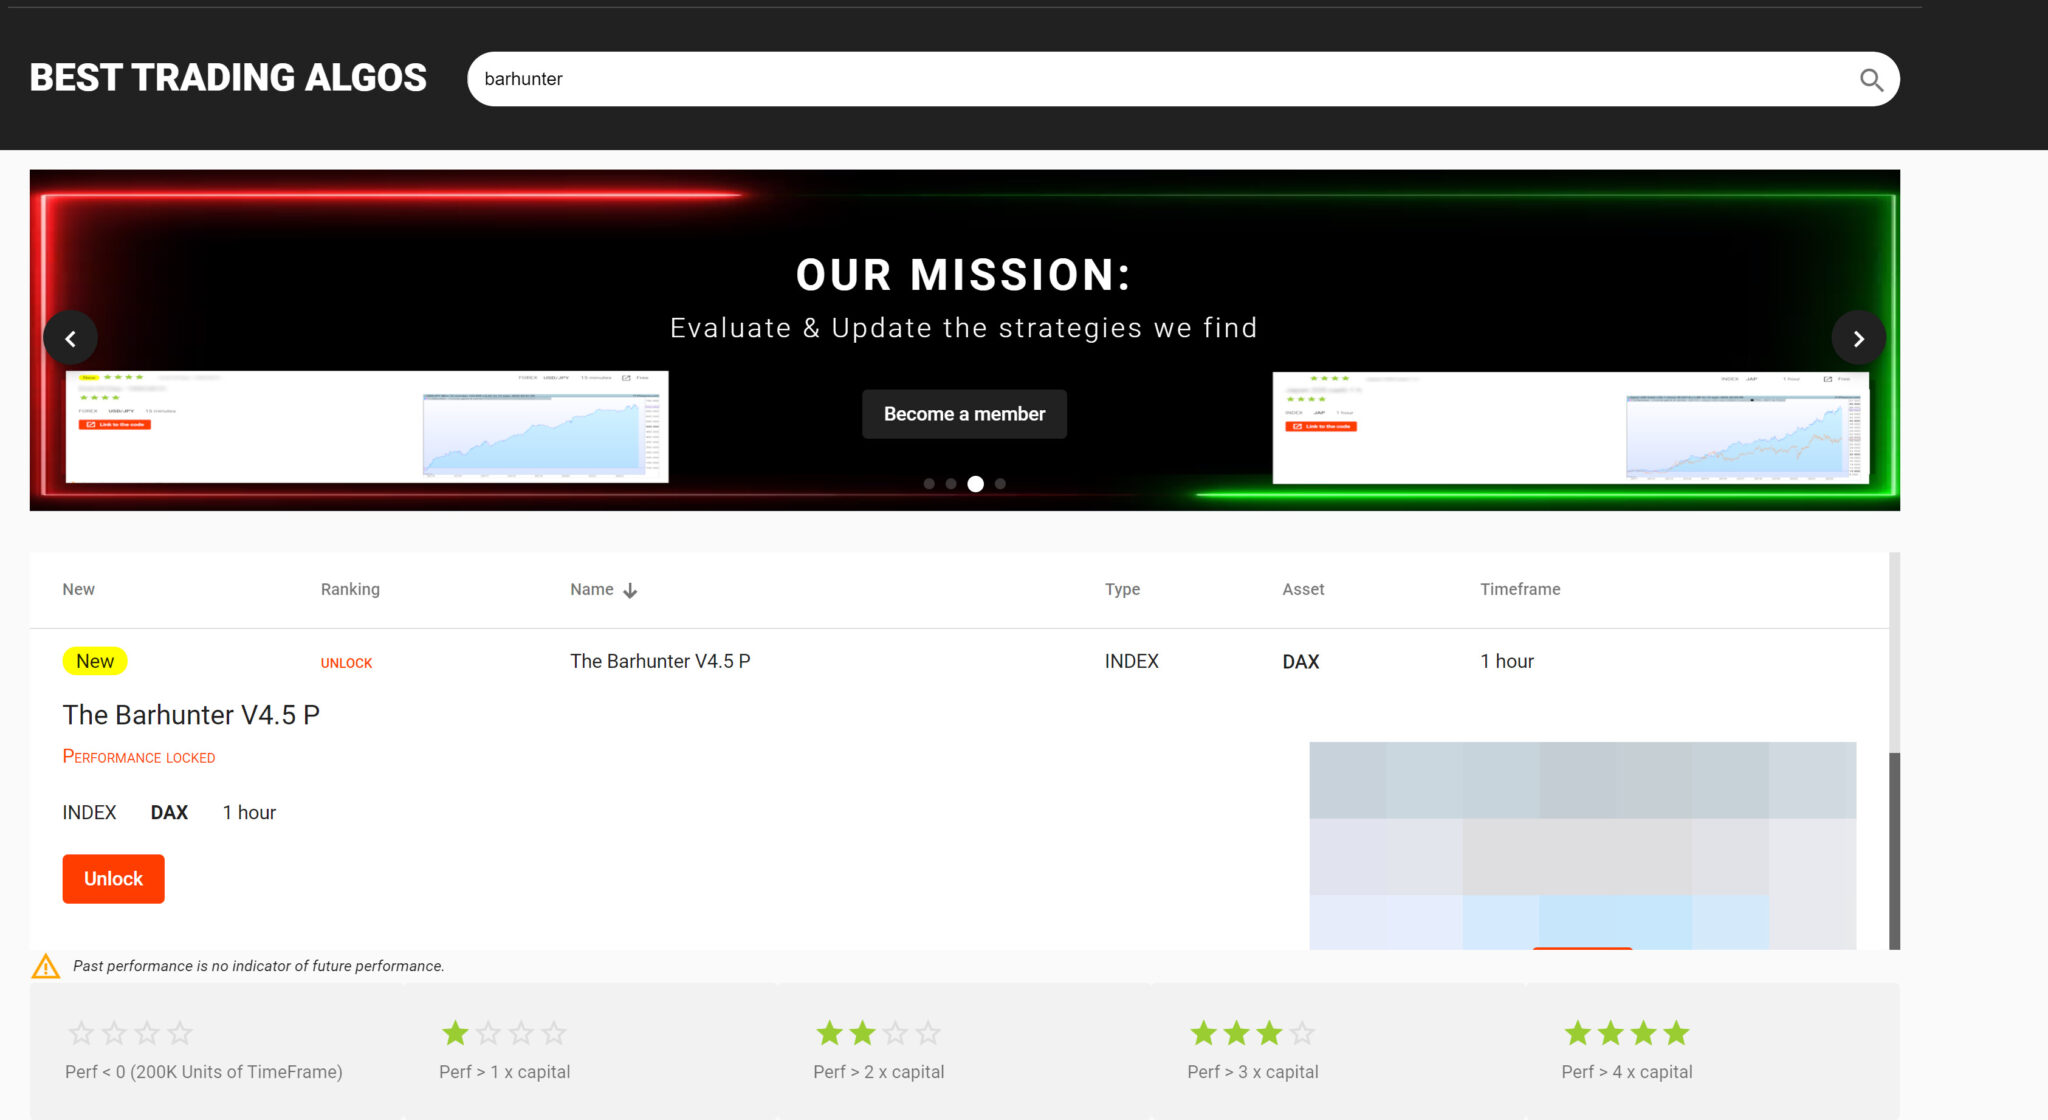The height and width of the screenshot is (1120, 2048).
Task: Select the fourth carousel dot
Action: [x=1000, y=484]
